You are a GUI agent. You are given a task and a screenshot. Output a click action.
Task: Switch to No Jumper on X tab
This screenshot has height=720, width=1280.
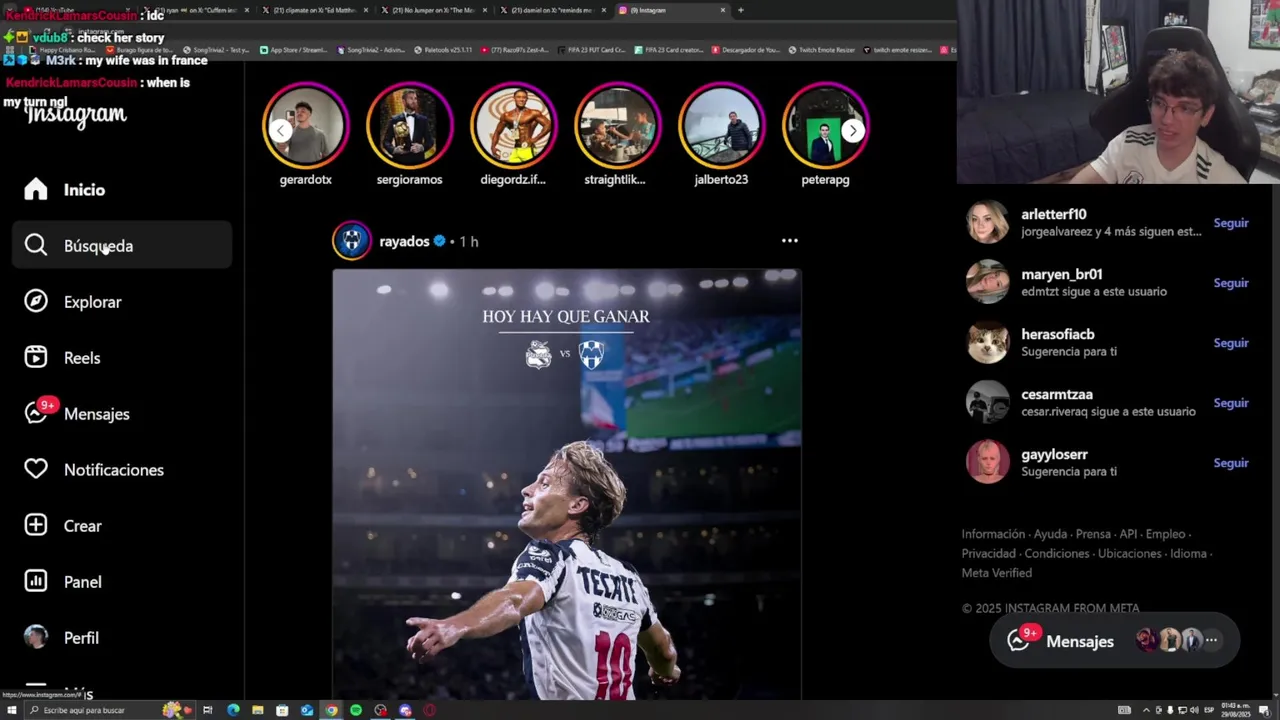pos(434,10)
